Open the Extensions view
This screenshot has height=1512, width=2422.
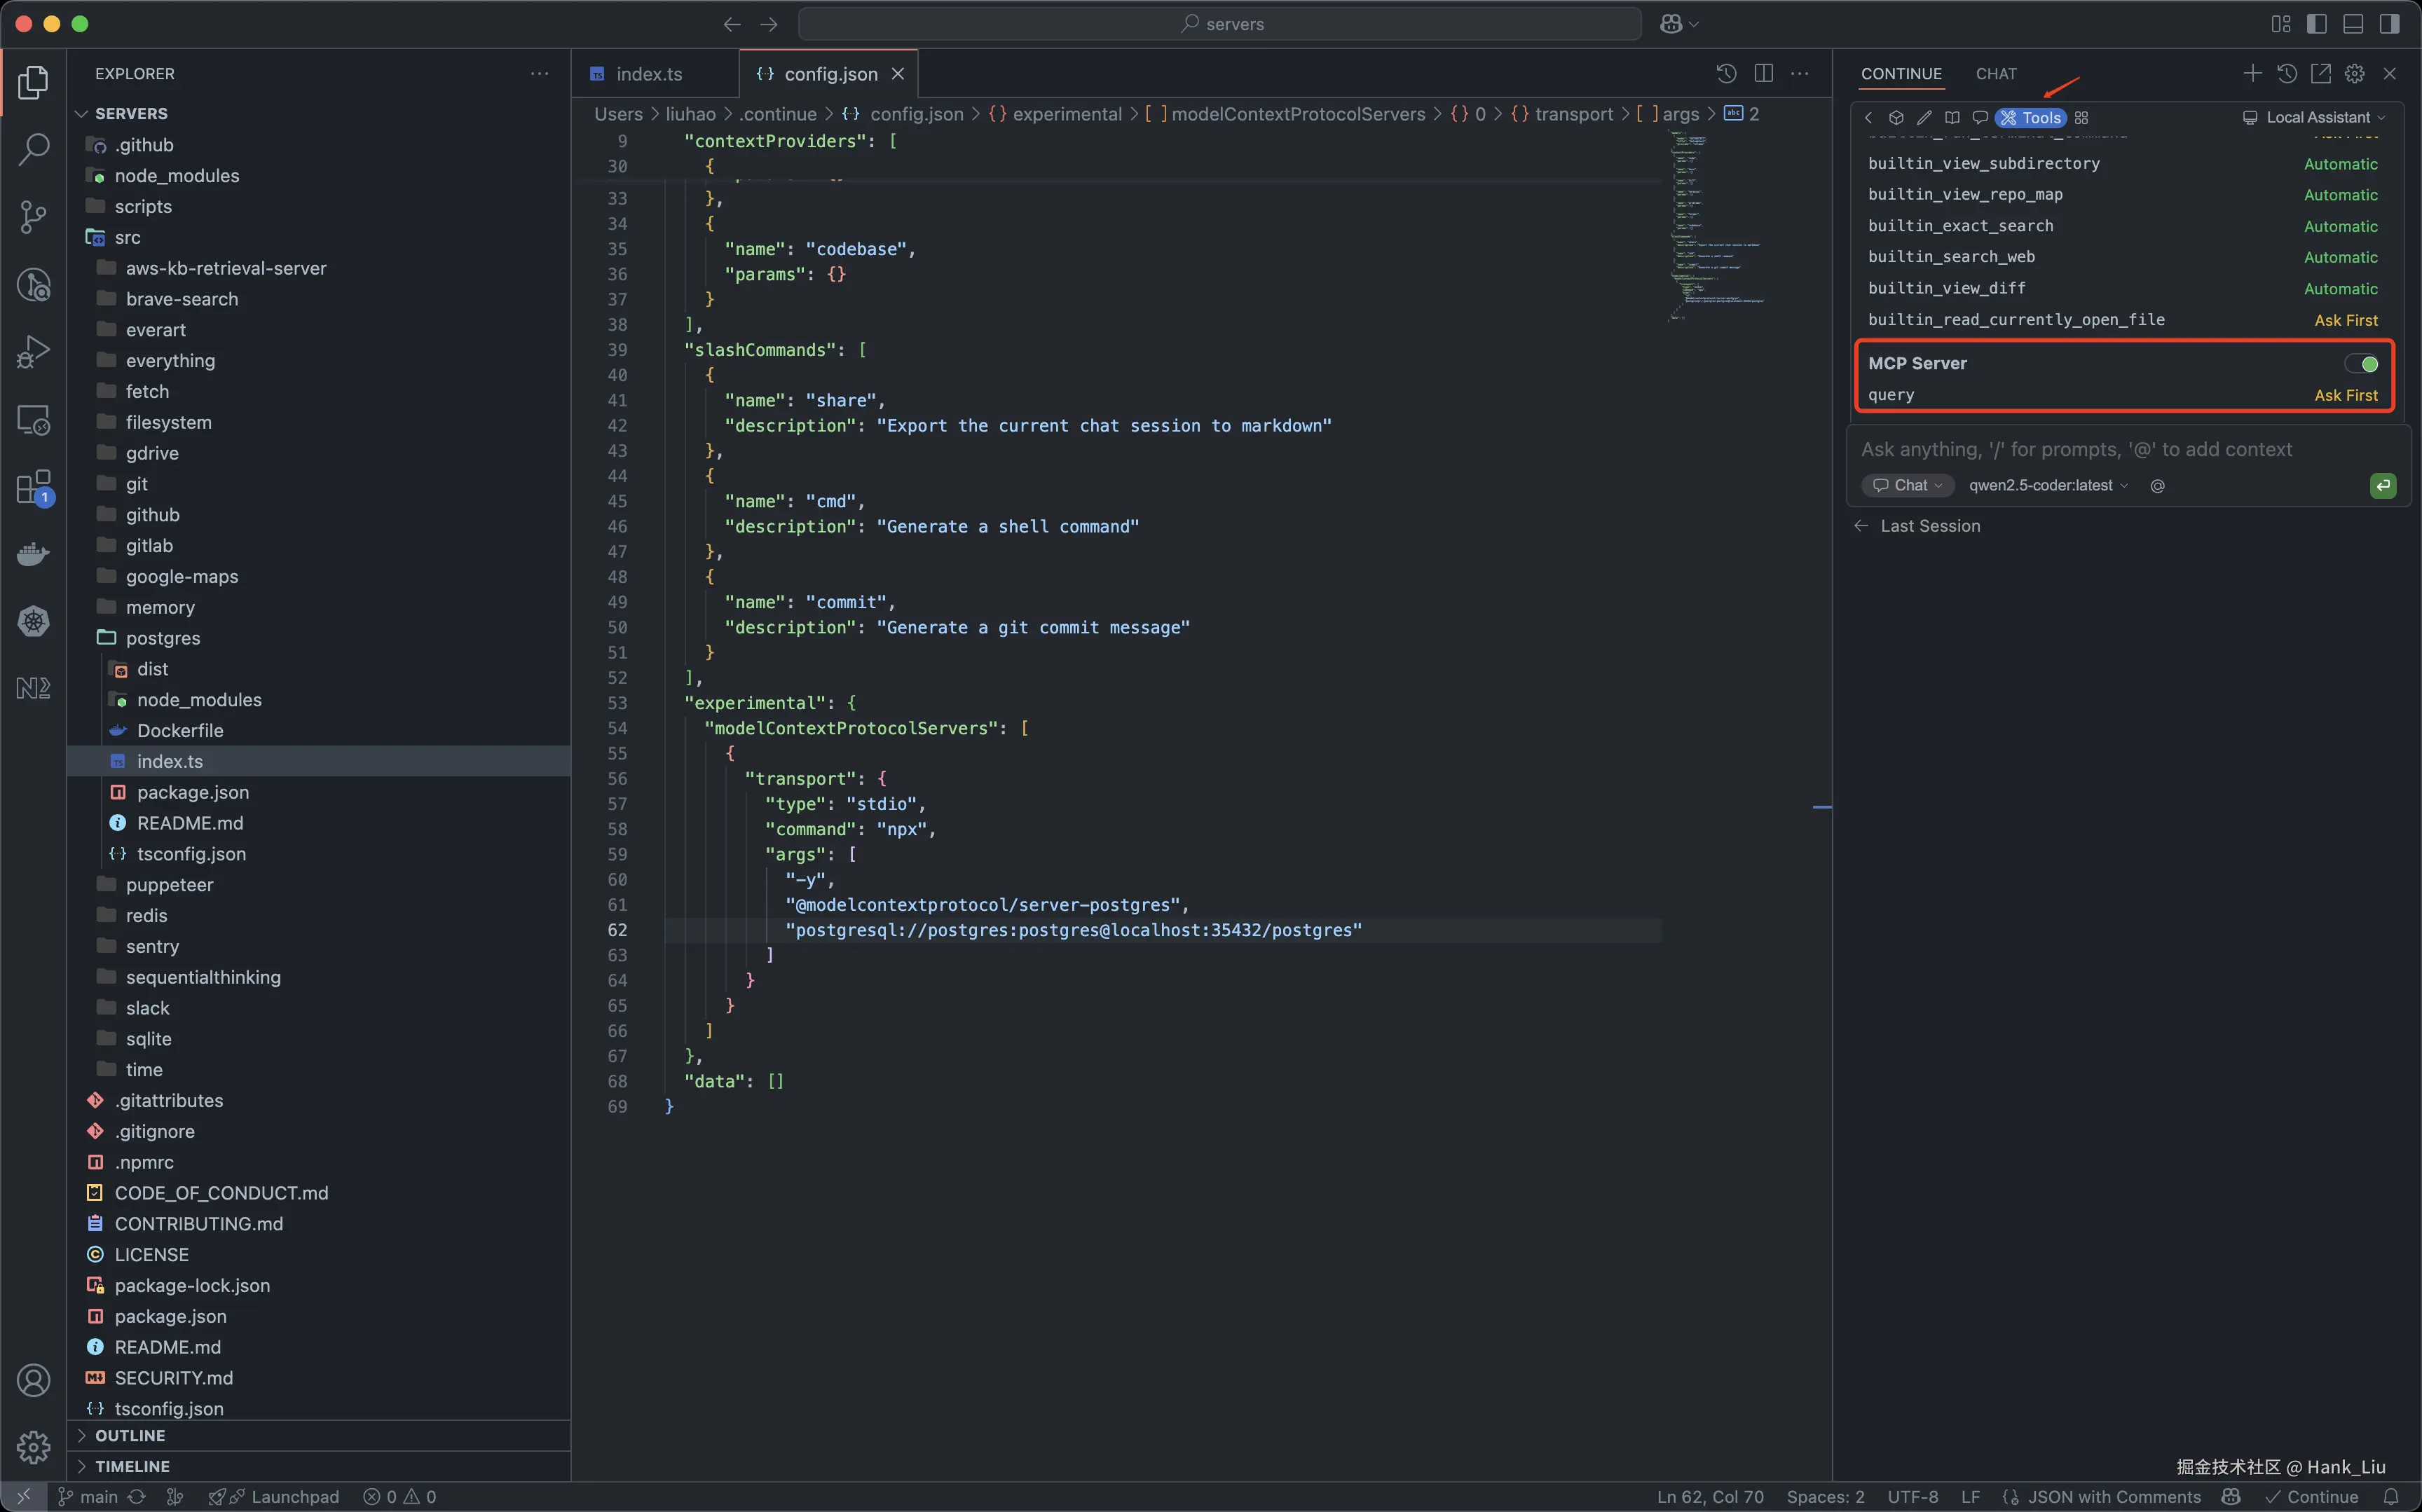[33, 487]
